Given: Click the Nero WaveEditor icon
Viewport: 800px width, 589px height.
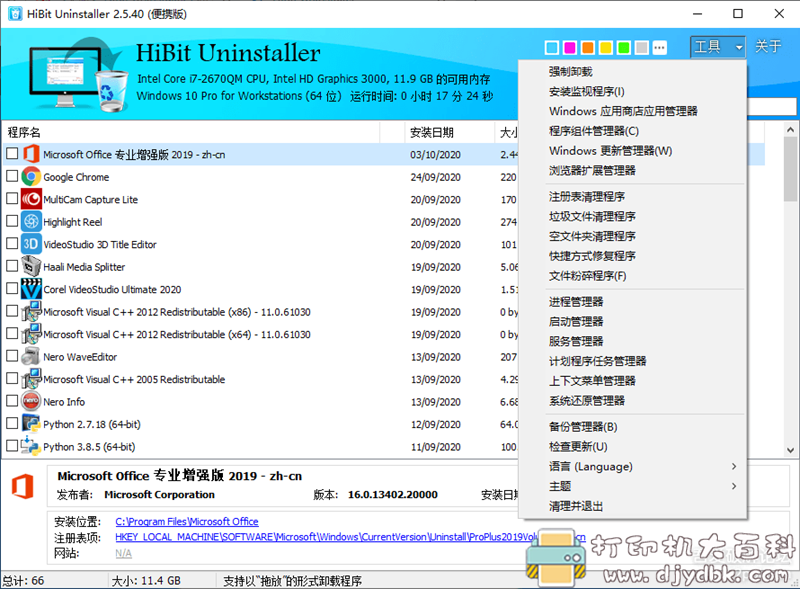Looking at the screenshot, I should [31, 356].
